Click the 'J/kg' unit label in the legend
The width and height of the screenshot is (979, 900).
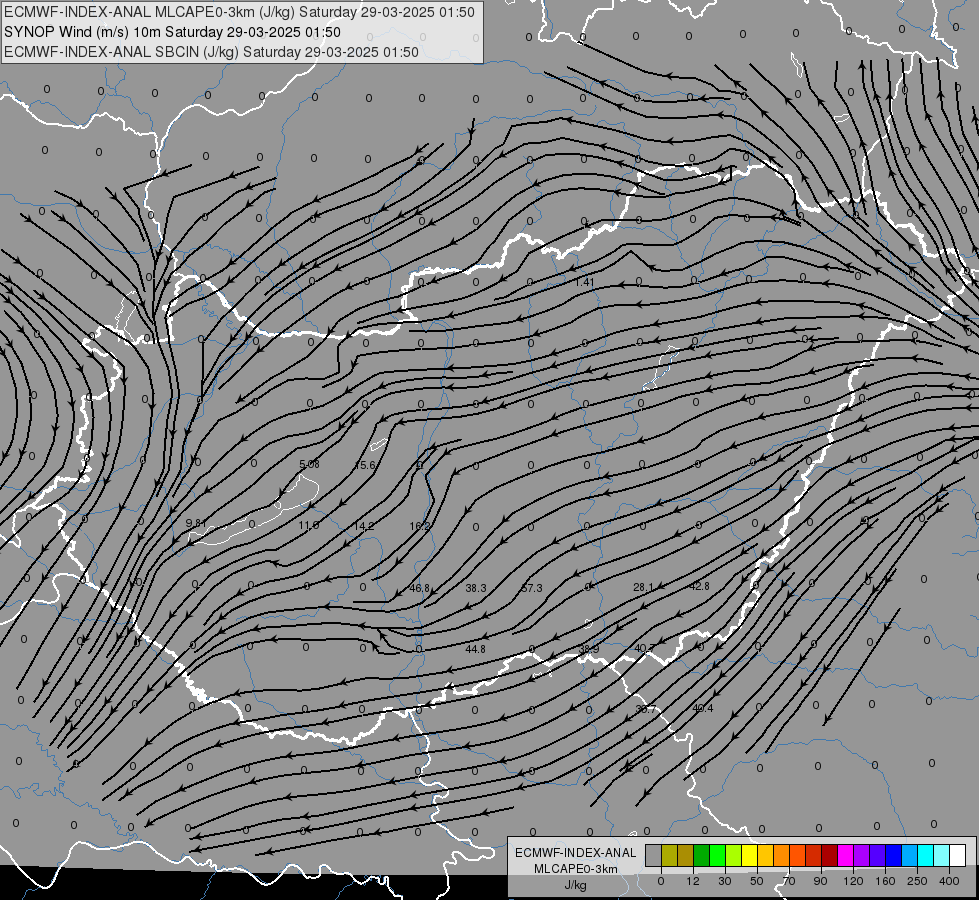coord(576,885)
